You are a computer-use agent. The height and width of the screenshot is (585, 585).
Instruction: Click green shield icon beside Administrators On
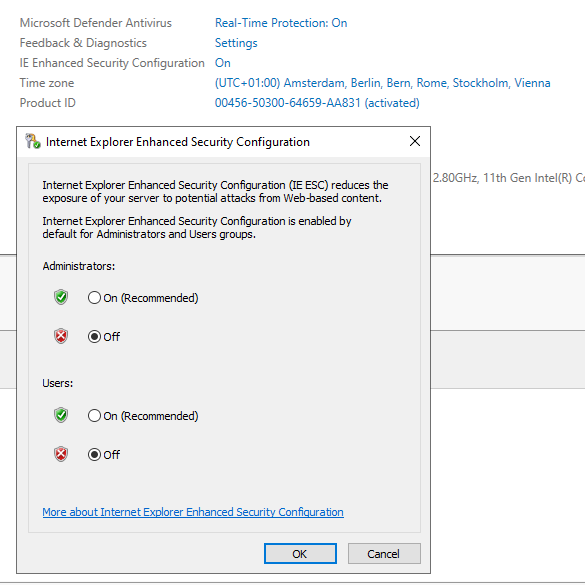61,297
